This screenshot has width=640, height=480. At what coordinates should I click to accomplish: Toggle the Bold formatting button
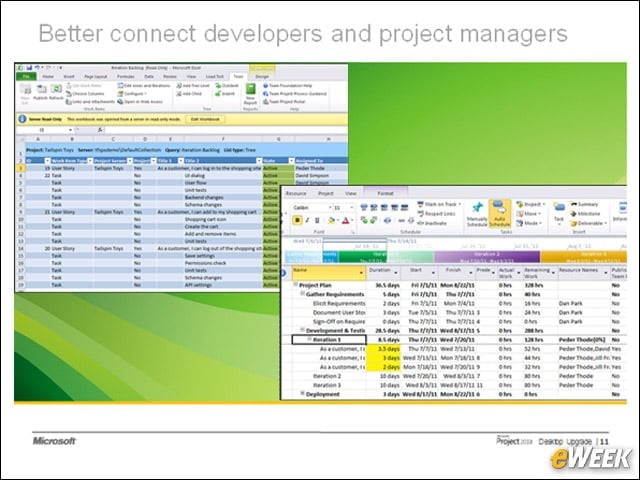[297, 220]
